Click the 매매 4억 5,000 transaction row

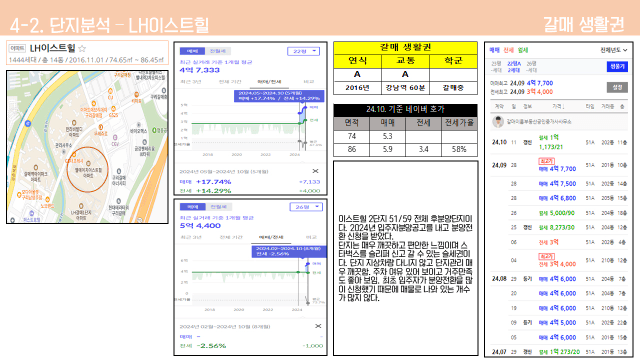(x=559, y=323)
